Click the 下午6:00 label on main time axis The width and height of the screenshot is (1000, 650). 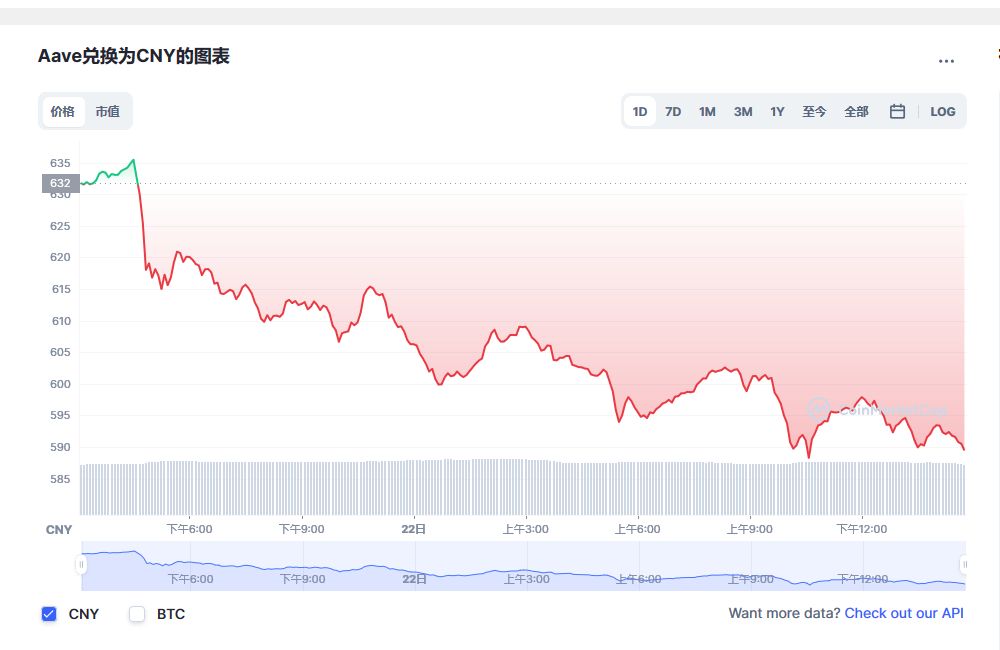point(189,529)
